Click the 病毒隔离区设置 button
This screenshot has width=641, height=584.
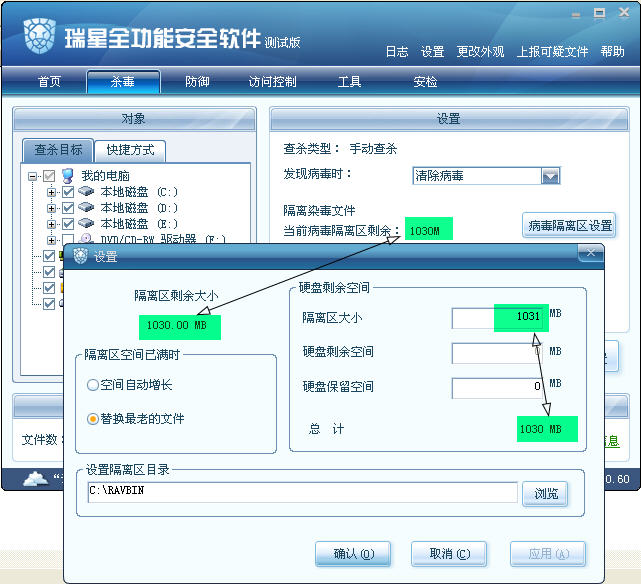coord(569,225)
